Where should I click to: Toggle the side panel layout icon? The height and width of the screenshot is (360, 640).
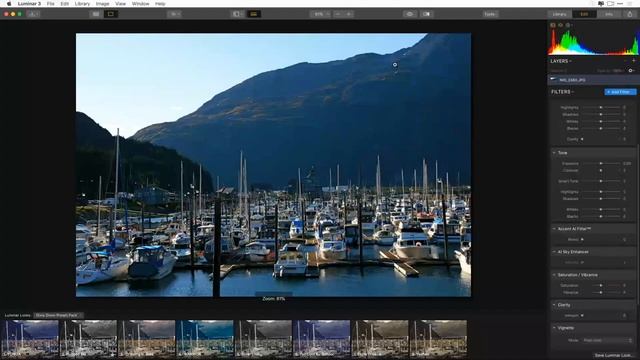coord(237,14)
